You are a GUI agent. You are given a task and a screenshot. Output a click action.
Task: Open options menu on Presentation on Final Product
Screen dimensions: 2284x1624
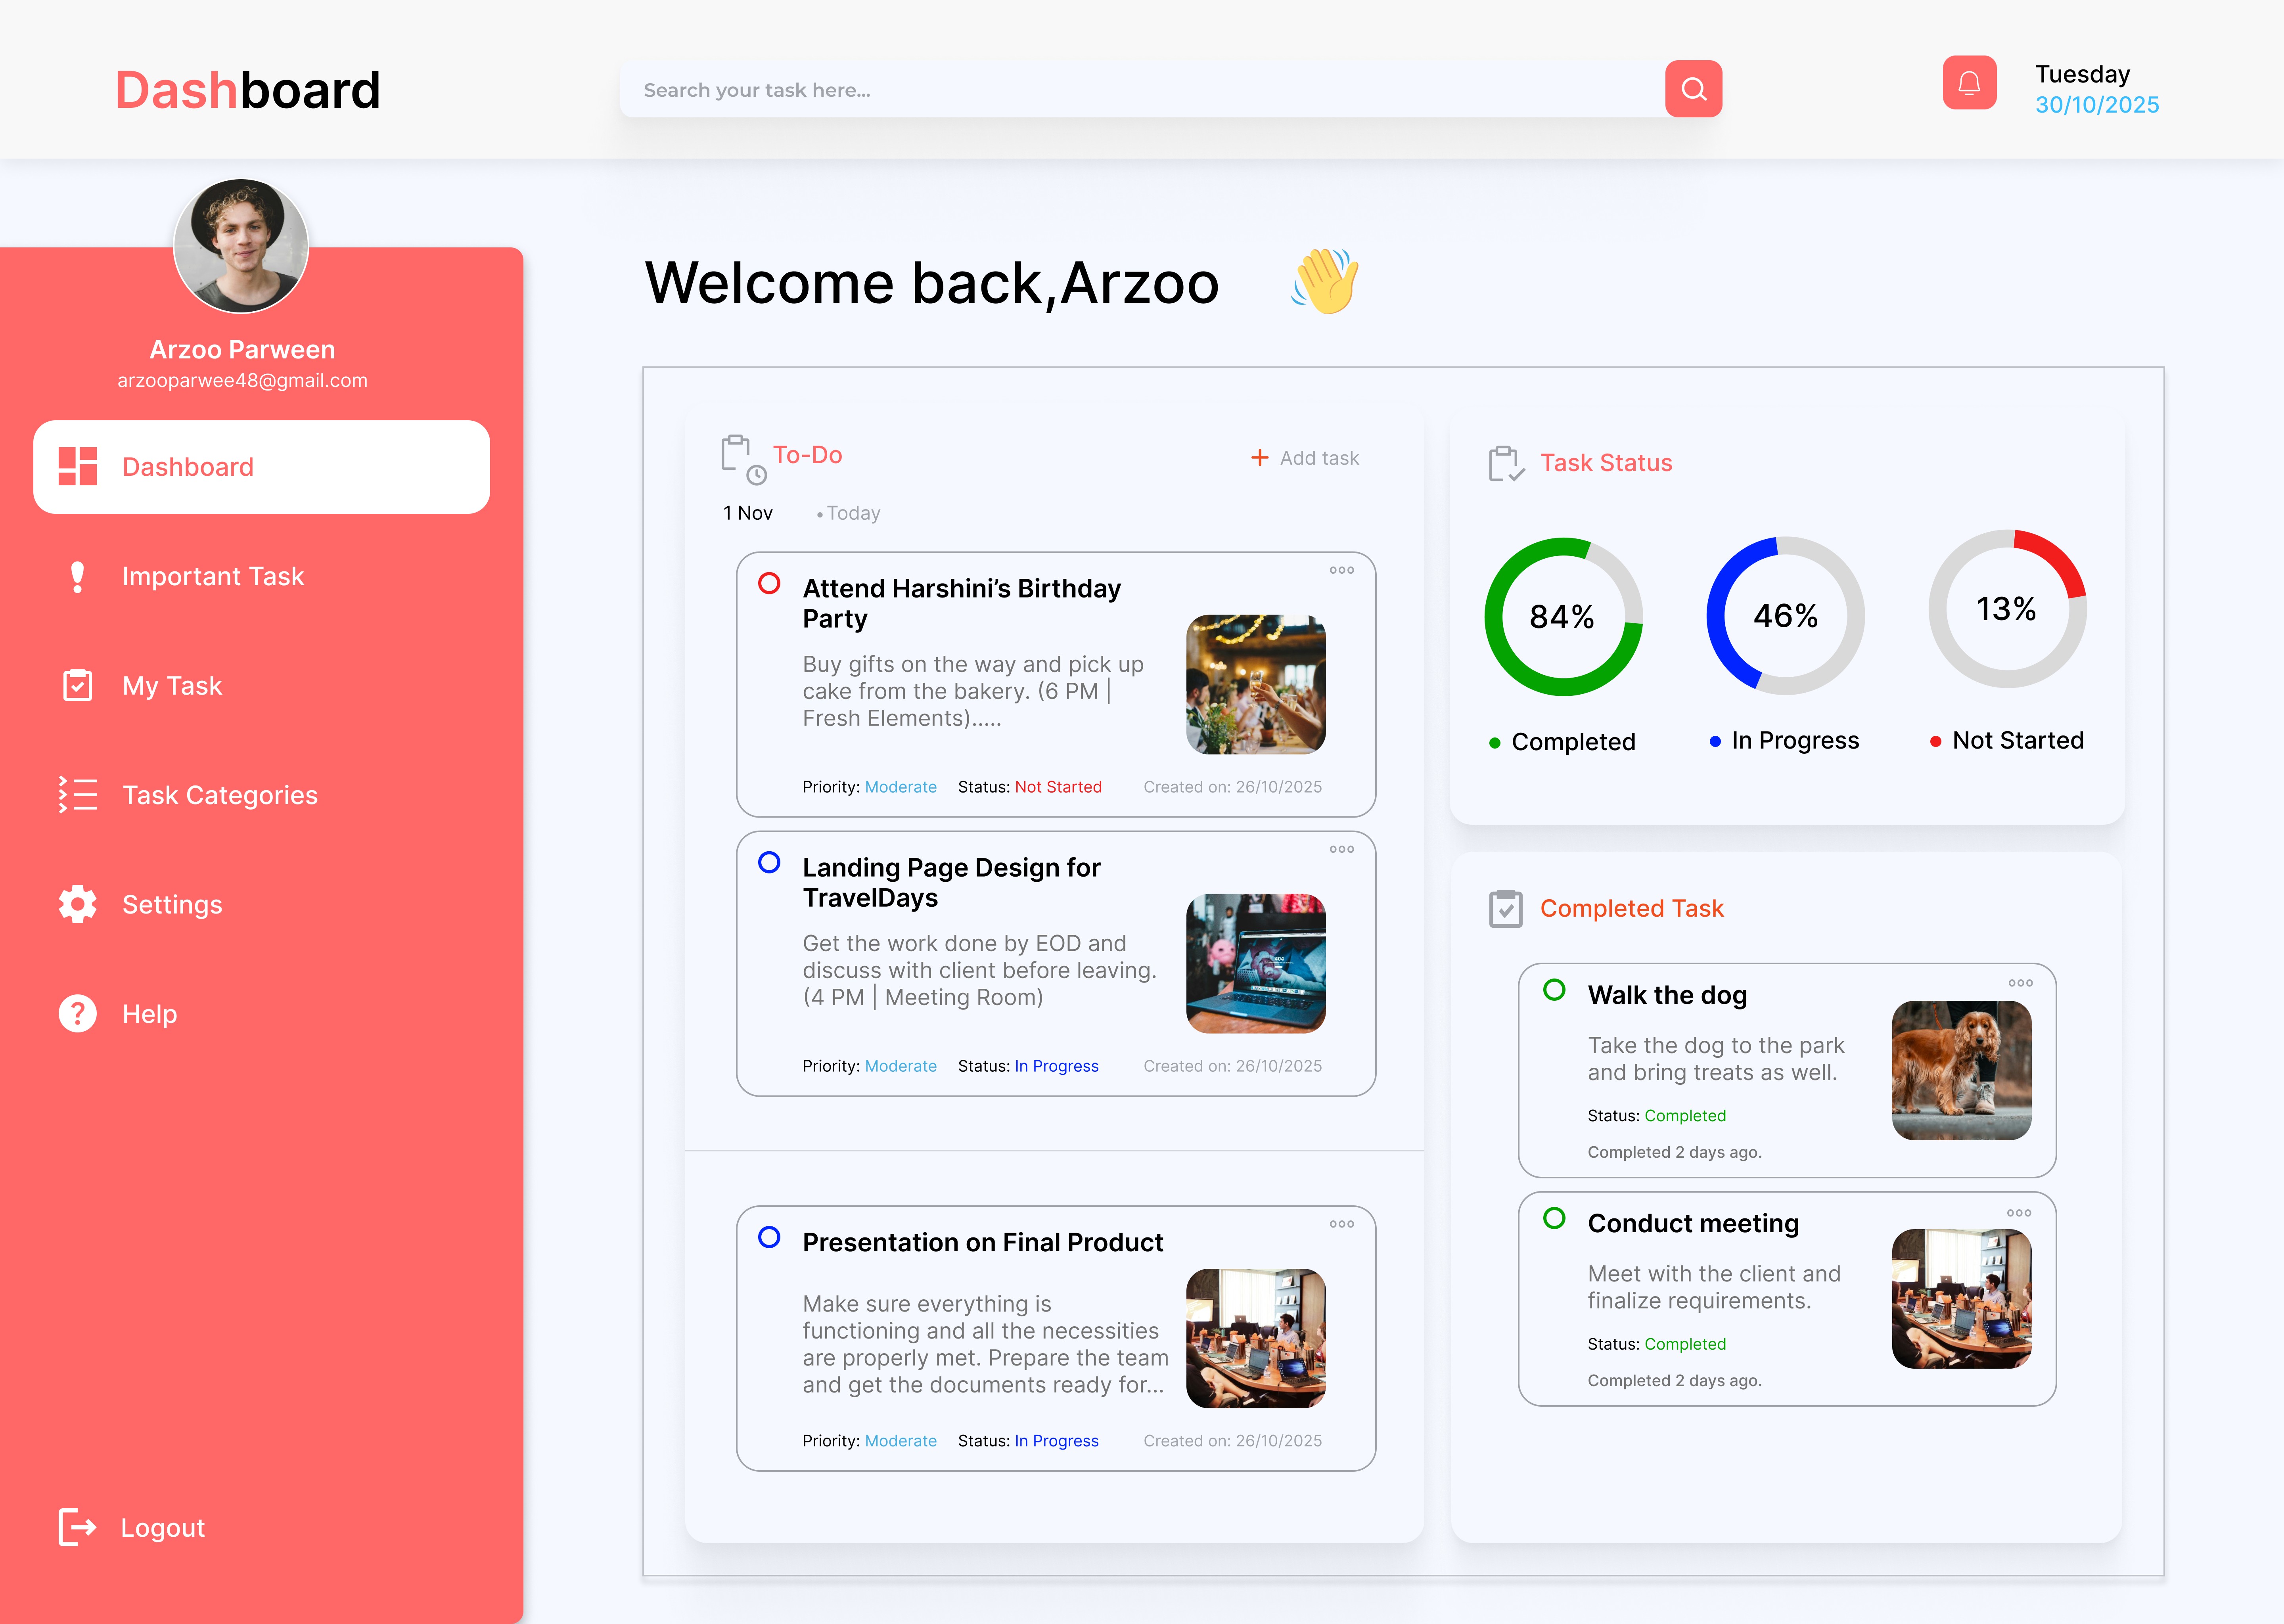(x=1341, y=1224)
